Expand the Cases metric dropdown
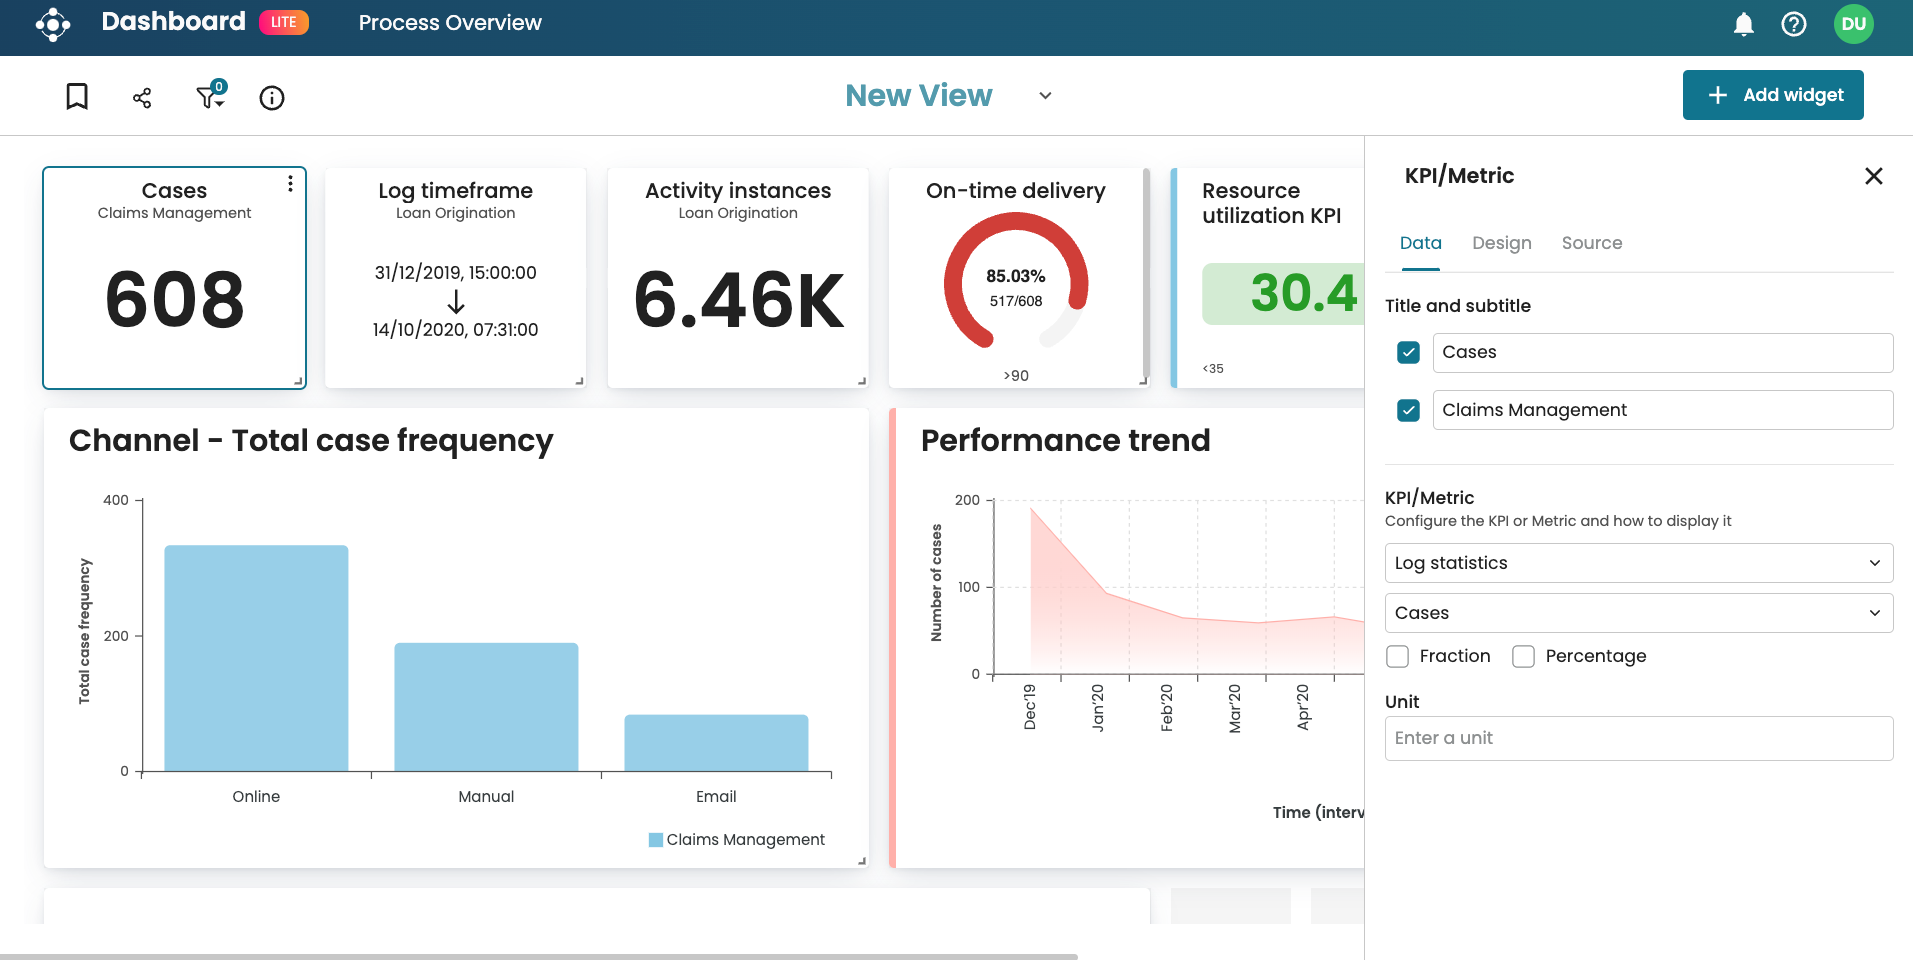The height and width of the screenshot is (960, 1913). 1638,613
